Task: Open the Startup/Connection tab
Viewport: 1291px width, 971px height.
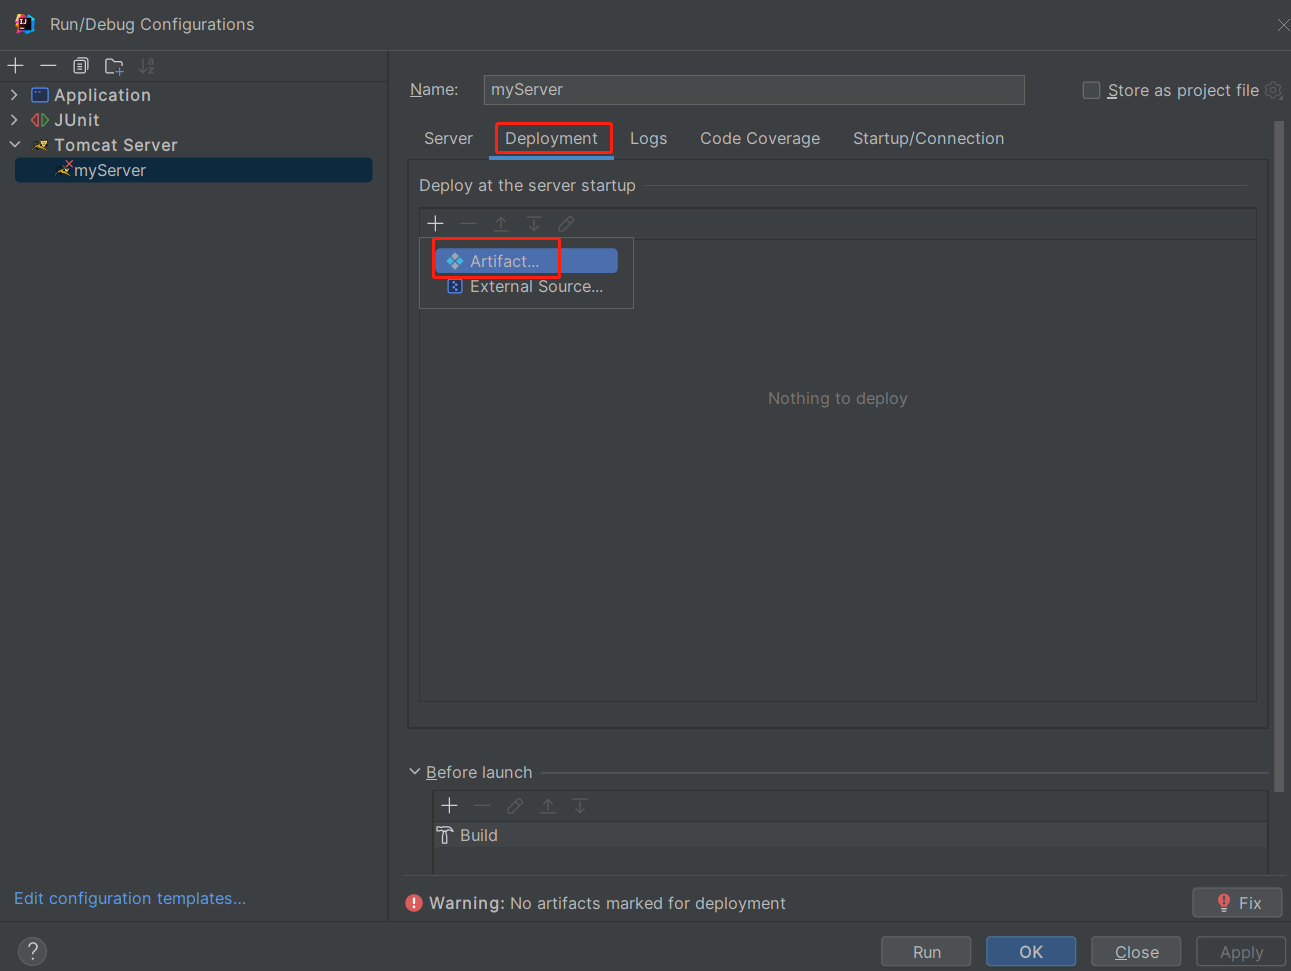Action: (928, 138)
